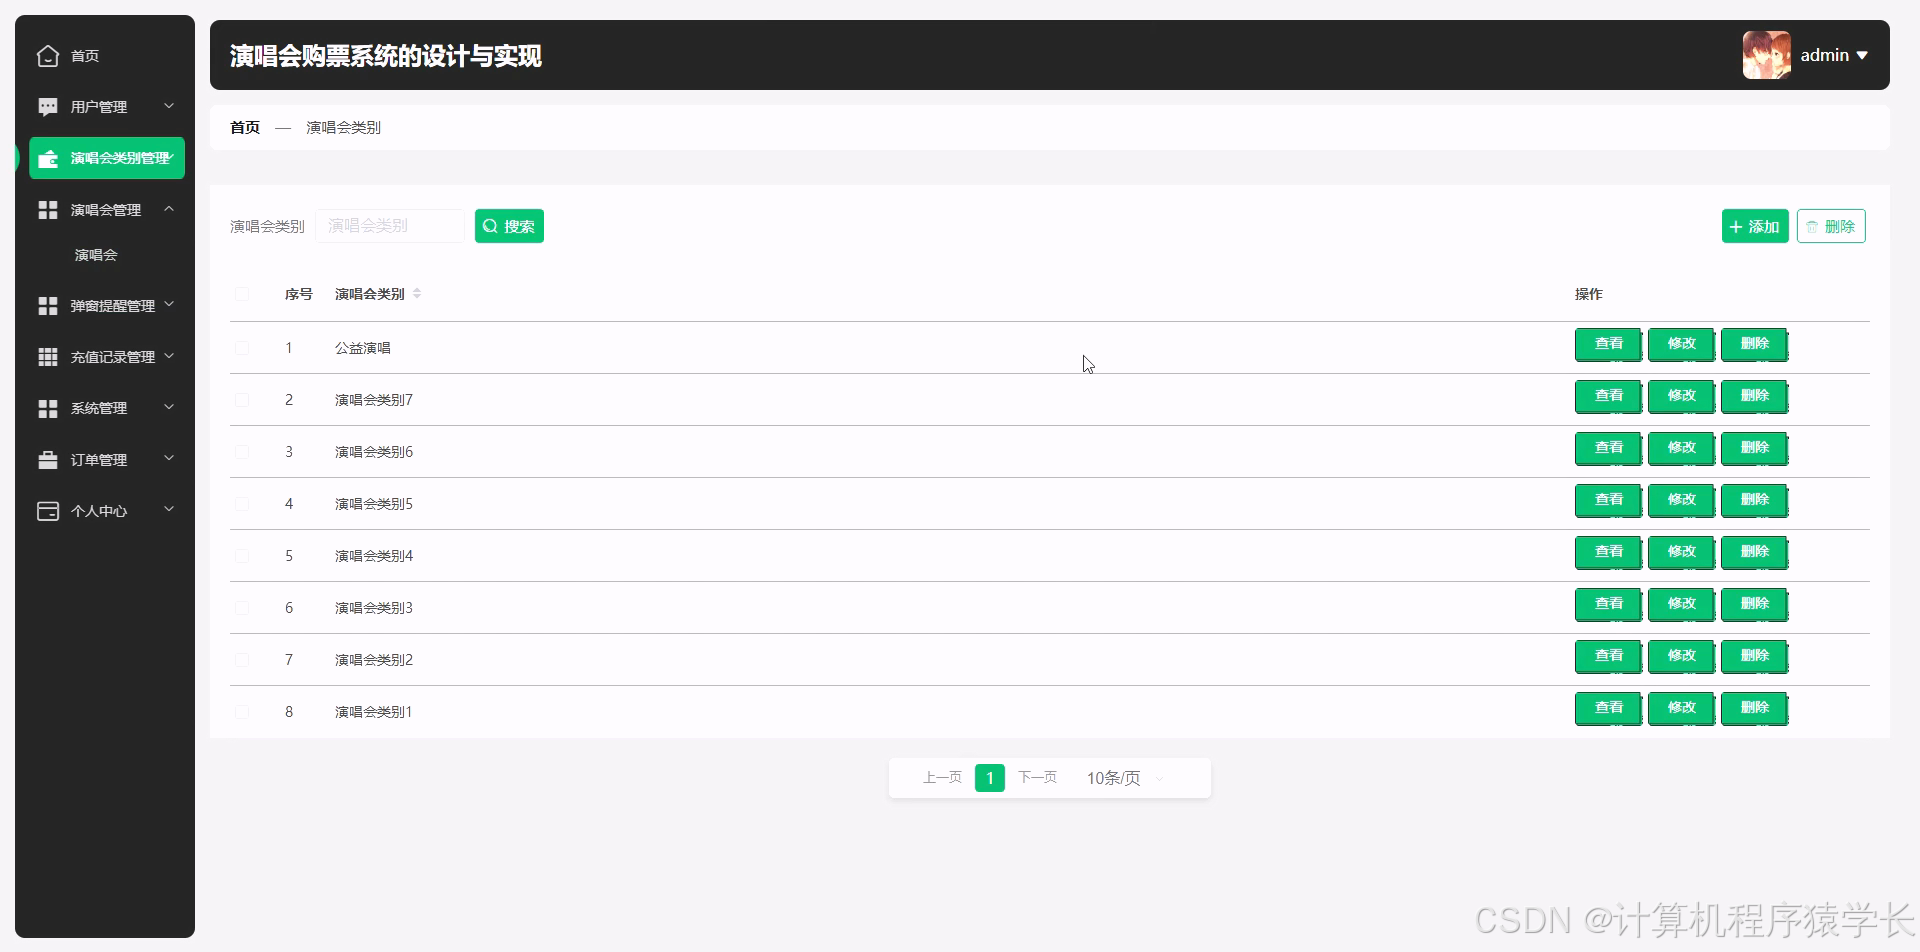Click the card icon beside 个人中心

click(x=48, y=511)
